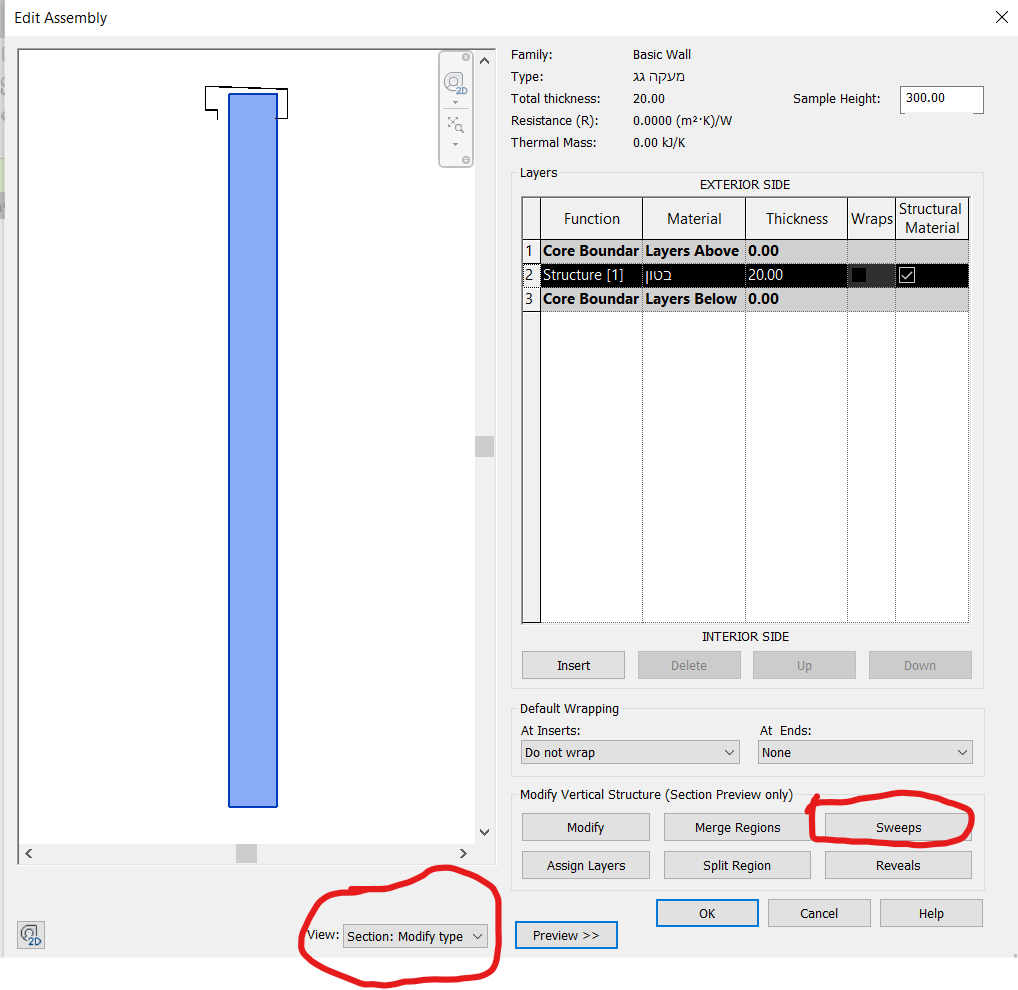Click the preview vertical scrollbar down arrow
The height and width of the screenshot is (990, 1018).
tap(484, 832)
